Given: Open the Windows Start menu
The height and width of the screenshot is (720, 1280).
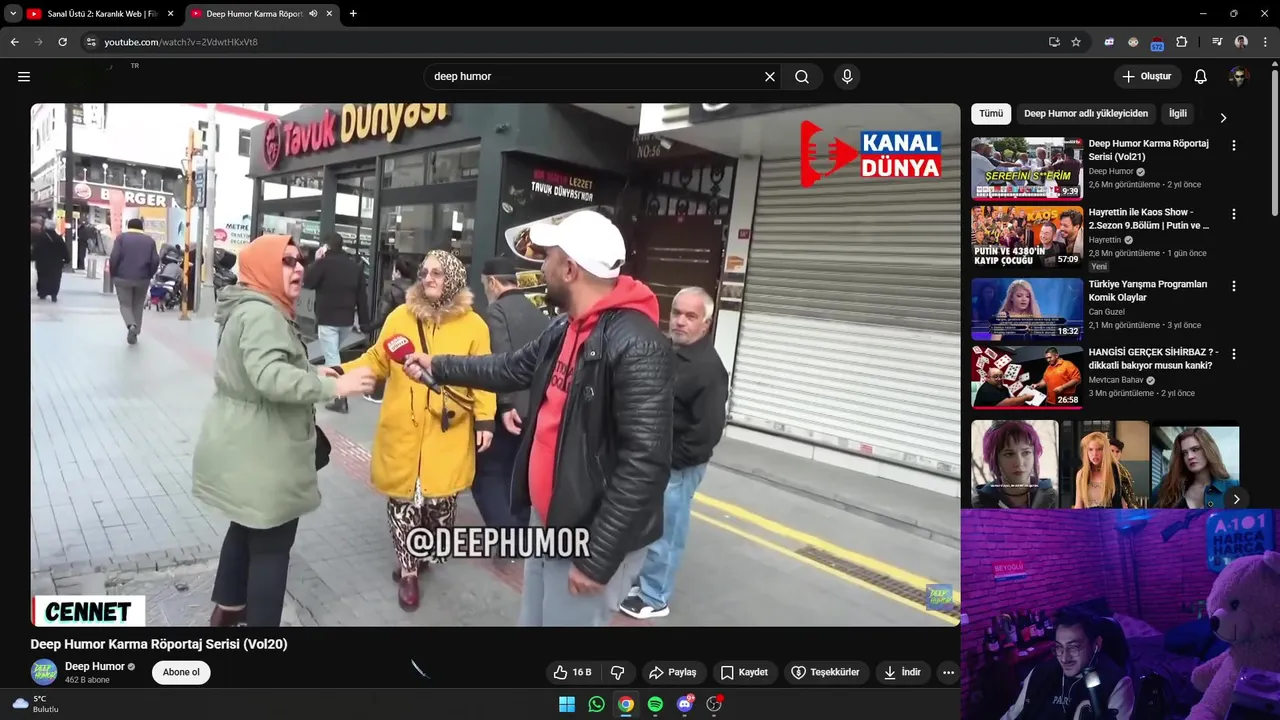Looking at the screenshot, I should tap(567, 704).
